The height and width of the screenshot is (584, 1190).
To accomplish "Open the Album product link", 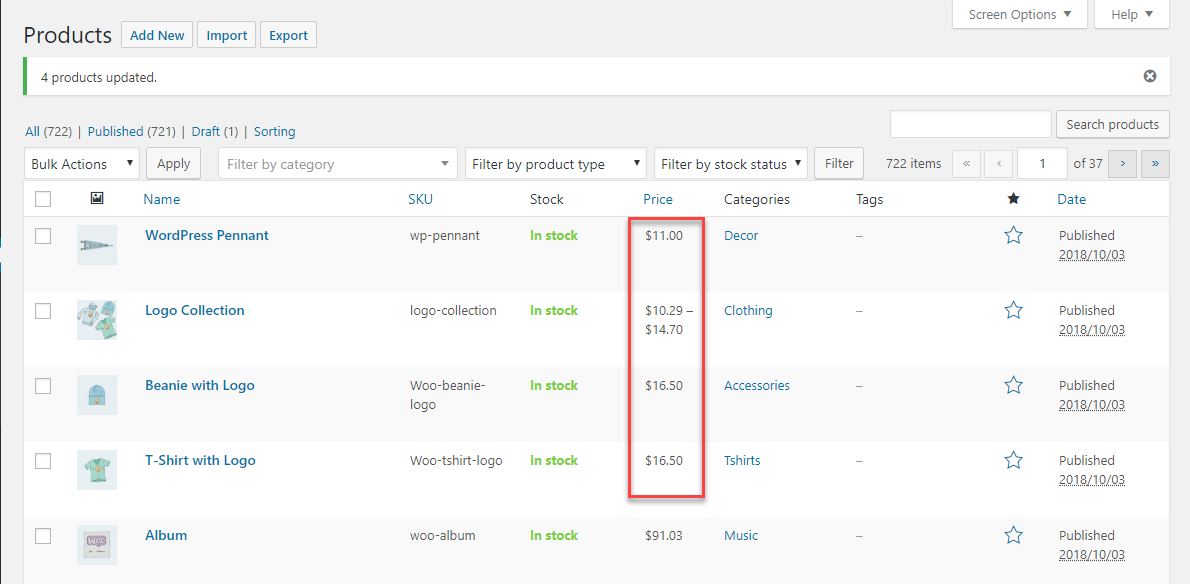I will coord(165,535).
